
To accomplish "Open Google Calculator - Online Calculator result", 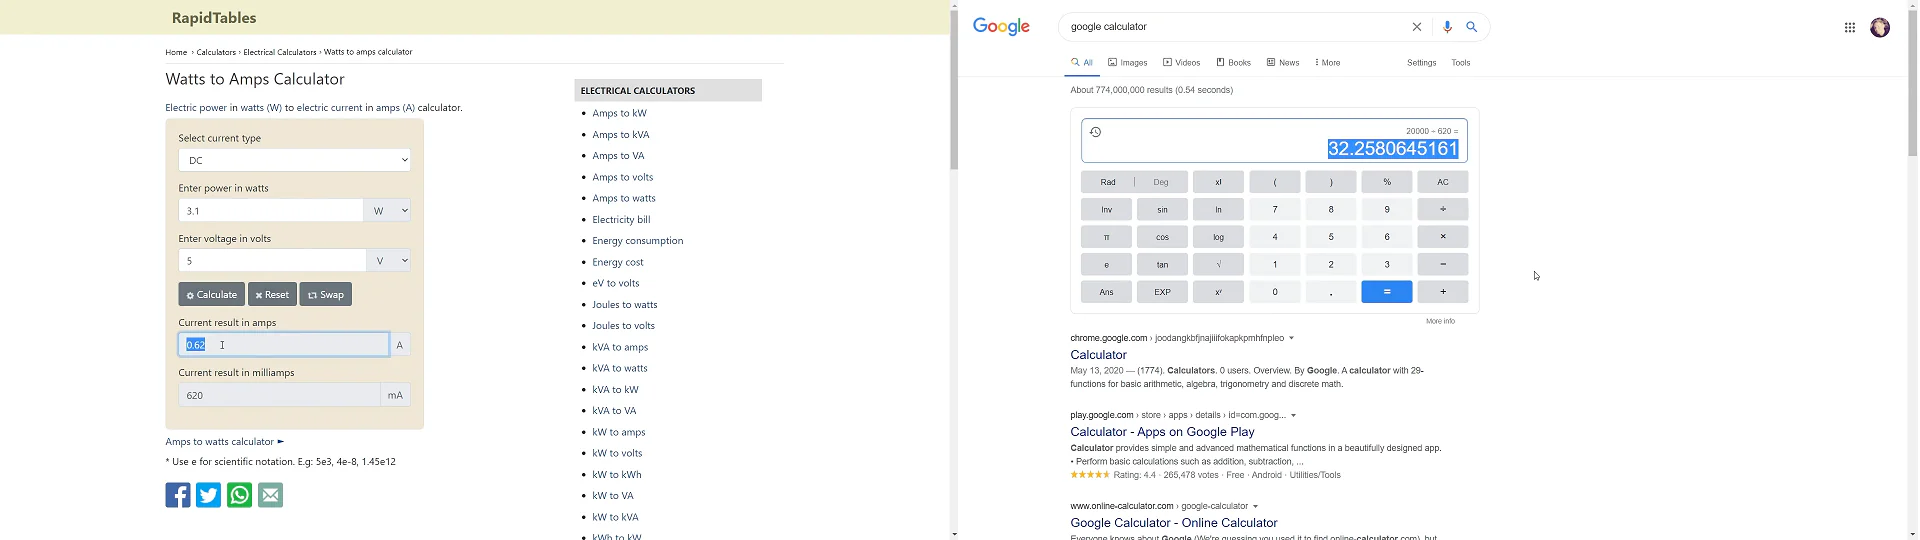I will pyautogui.click(x=1173, y=523).
